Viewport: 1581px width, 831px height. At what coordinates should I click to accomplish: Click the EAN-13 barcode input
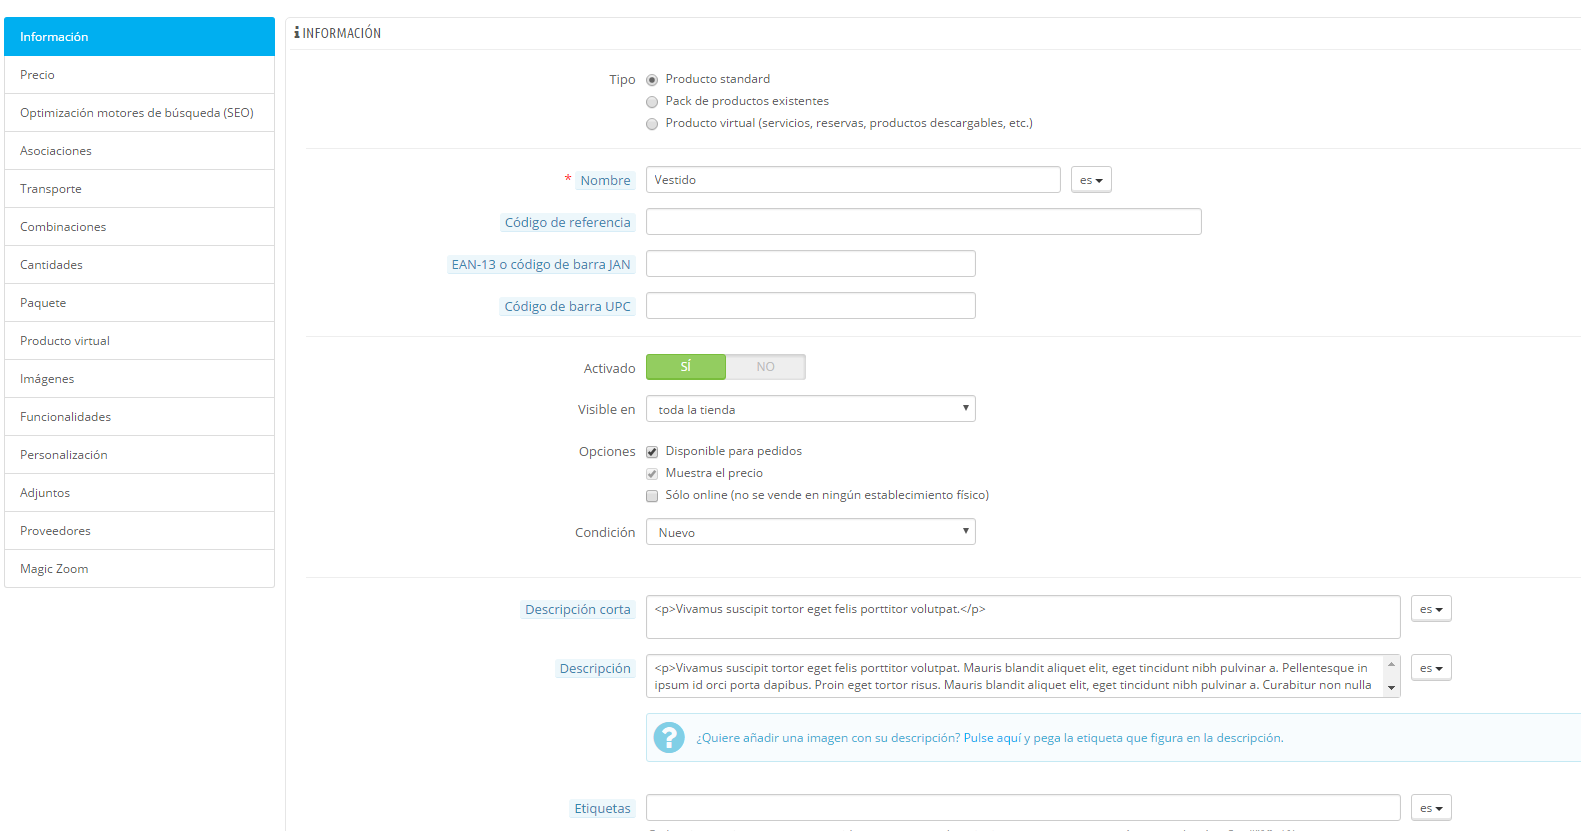coord(811,264)
